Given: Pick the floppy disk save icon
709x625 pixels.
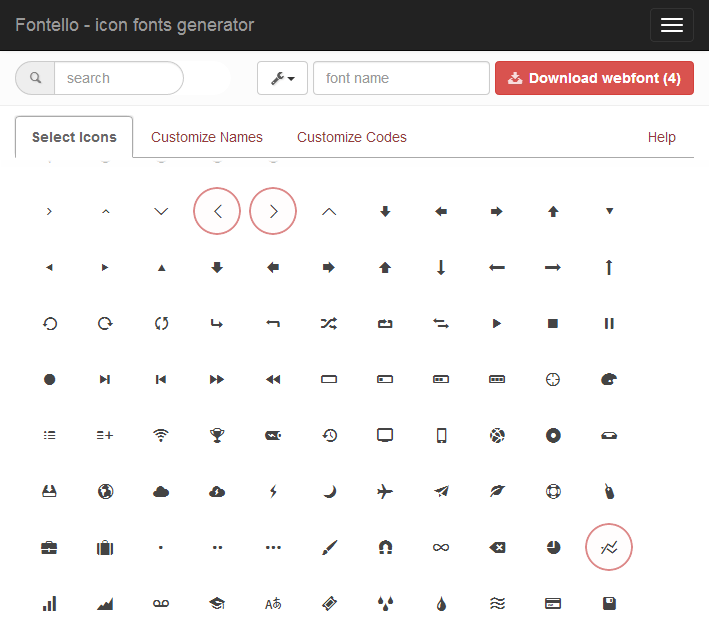Looking at the screenshot, I should (609, 603).
